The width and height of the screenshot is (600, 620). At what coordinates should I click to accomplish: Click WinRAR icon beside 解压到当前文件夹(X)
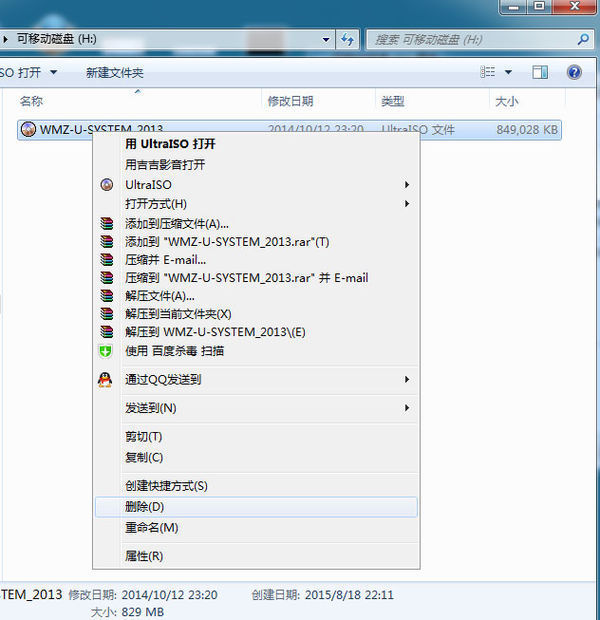[x=106, y=314]
